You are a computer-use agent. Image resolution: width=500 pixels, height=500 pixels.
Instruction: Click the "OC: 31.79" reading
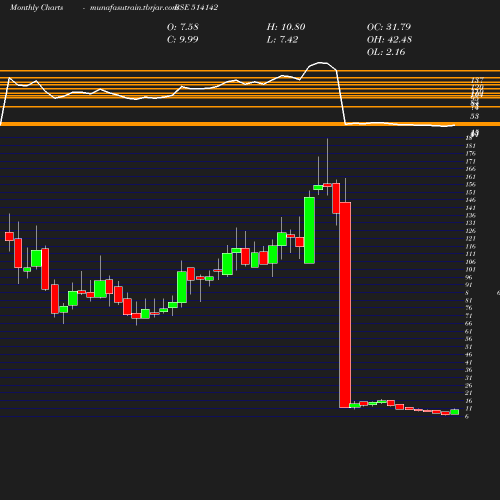click(x=389, y=27)
